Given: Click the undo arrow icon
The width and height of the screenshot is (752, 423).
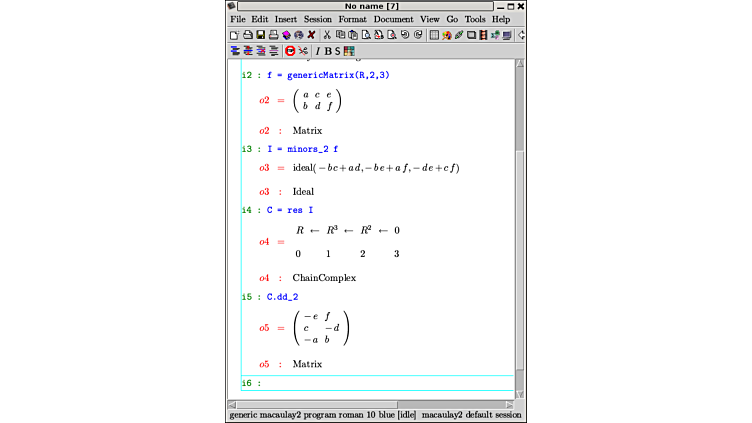Looking at the screenshot, I should tap(405, 35).
